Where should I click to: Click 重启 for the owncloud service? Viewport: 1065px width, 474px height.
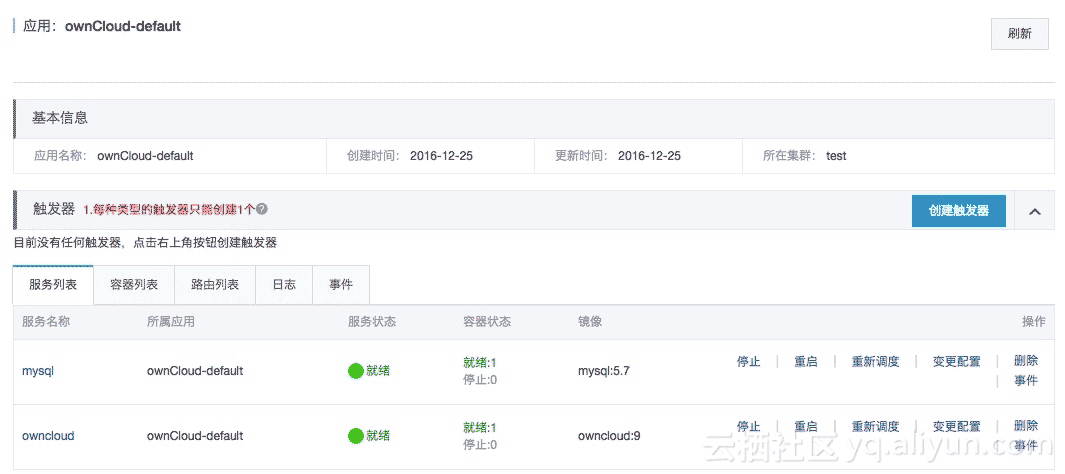(806, 426)
